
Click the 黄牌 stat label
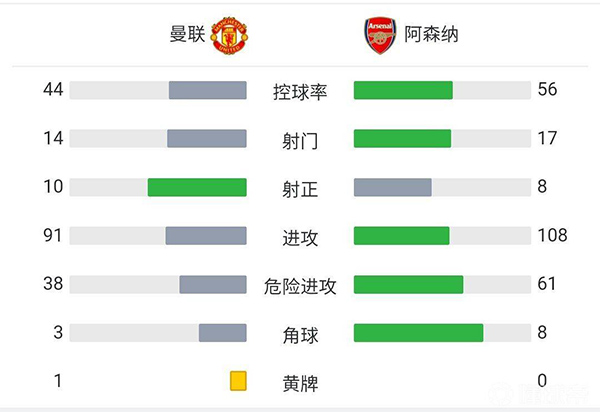[x=300, y=382]
